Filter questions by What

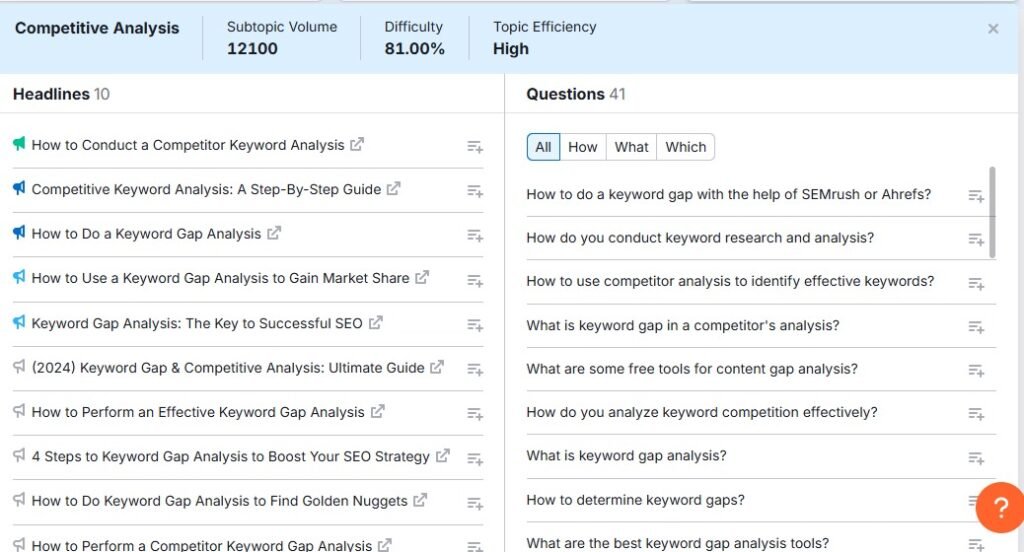pyautogui.click(x=632, y=147)
